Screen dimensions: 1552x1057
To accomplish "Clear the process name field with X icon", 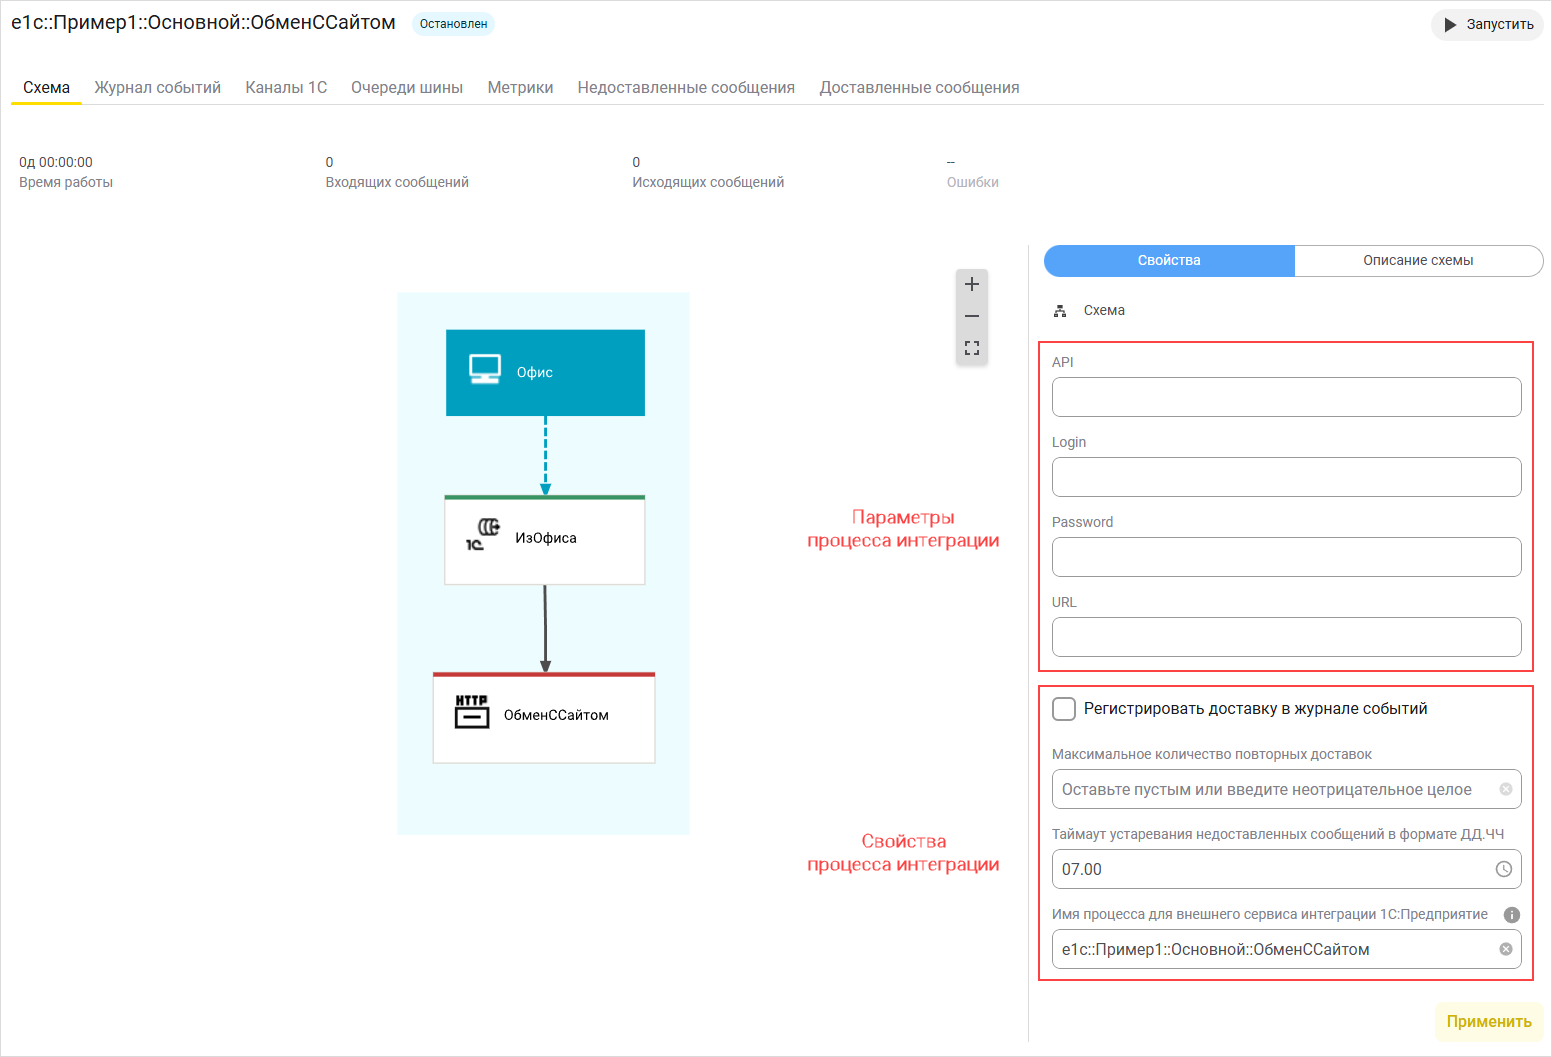I will (x=1505, y=949).
